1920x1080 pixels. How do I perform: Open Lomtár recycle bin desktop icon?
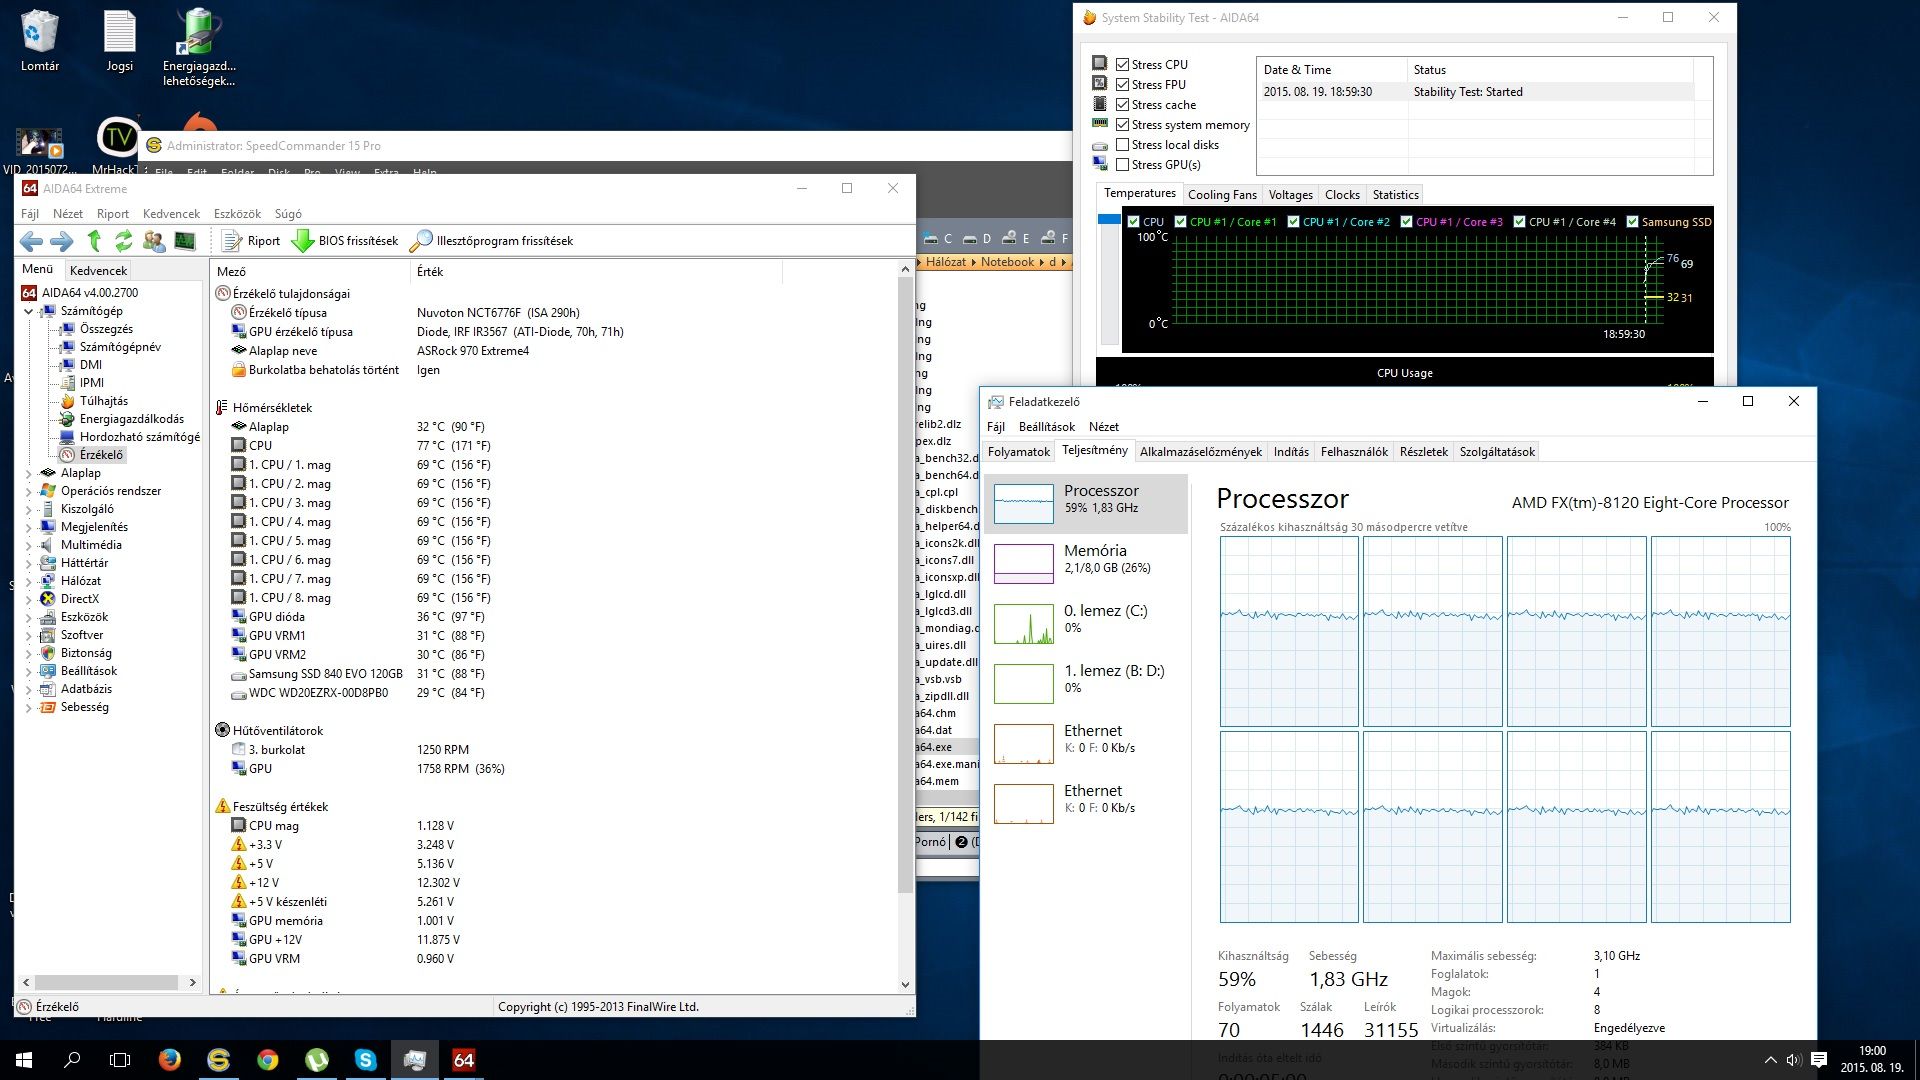[x=40, y=42]
